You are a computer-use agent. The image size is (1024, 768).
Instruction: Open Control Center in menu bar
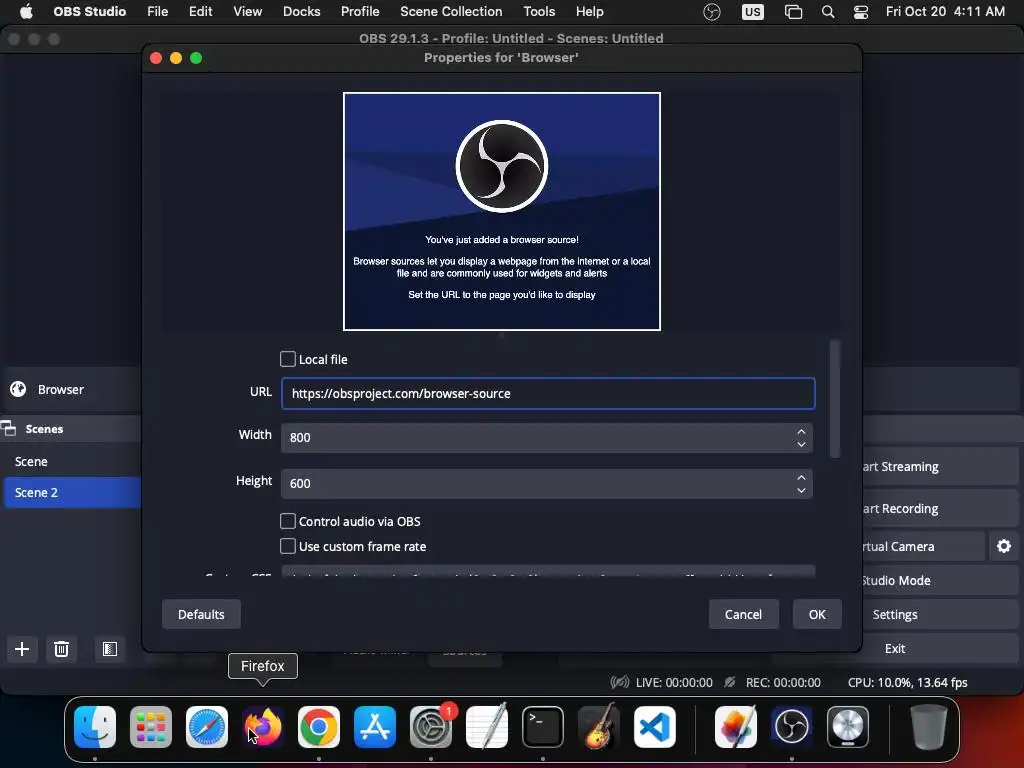[861, 12]
